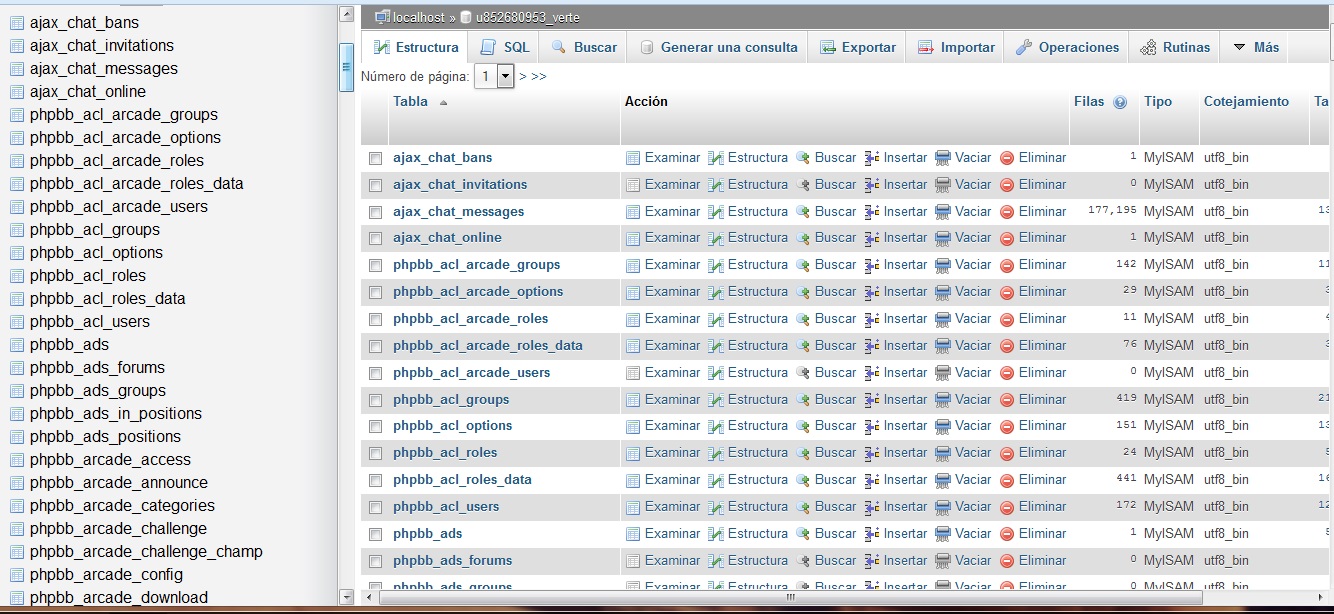Image resolution: width=1334 pixels, height=614 pixels.
Task: Open the Exportar tab
Action: (857, 47)
